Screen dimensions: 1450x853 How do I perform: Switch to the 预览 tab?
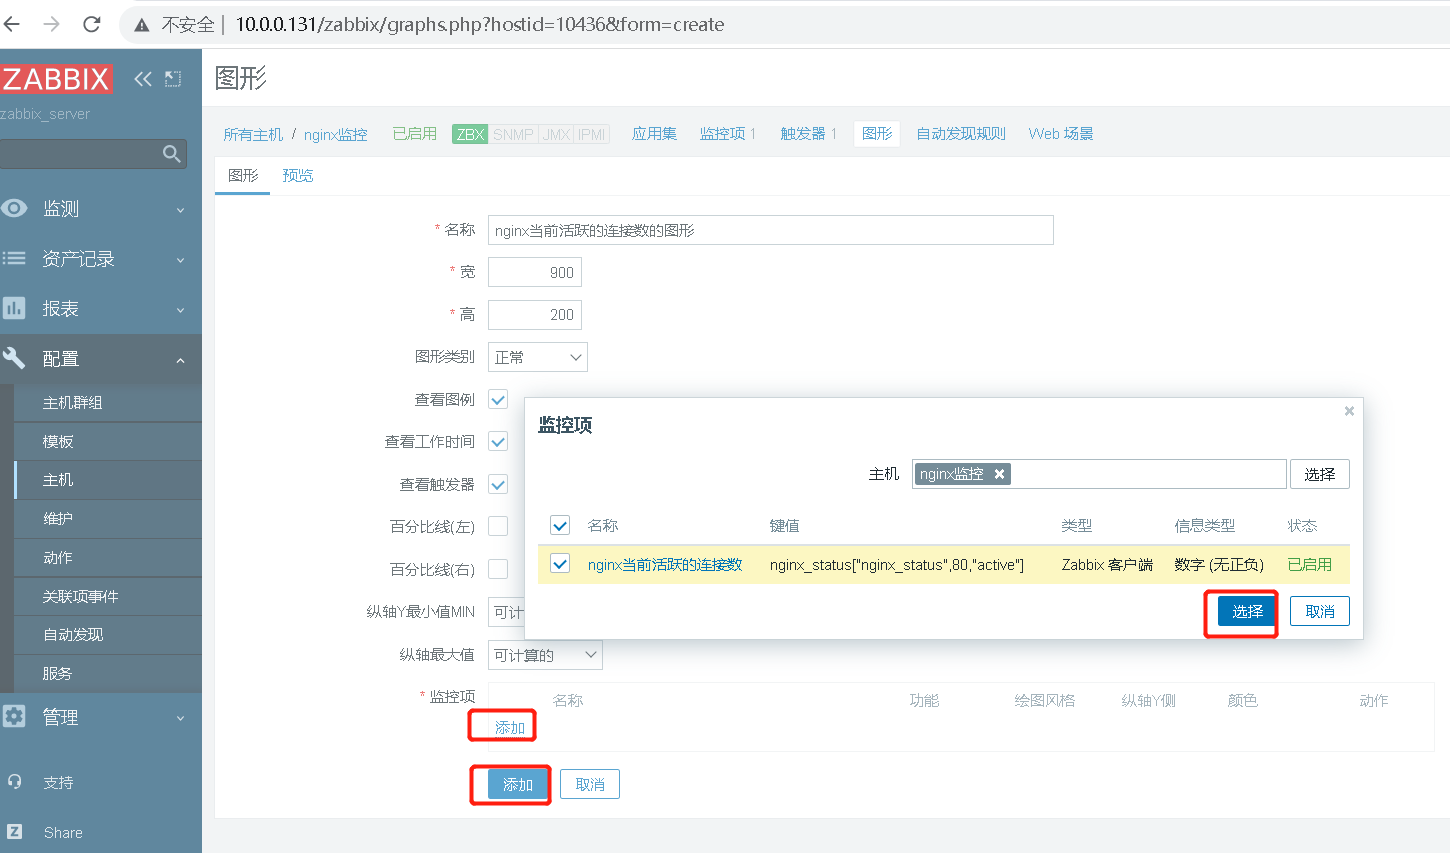click(297, 175)
